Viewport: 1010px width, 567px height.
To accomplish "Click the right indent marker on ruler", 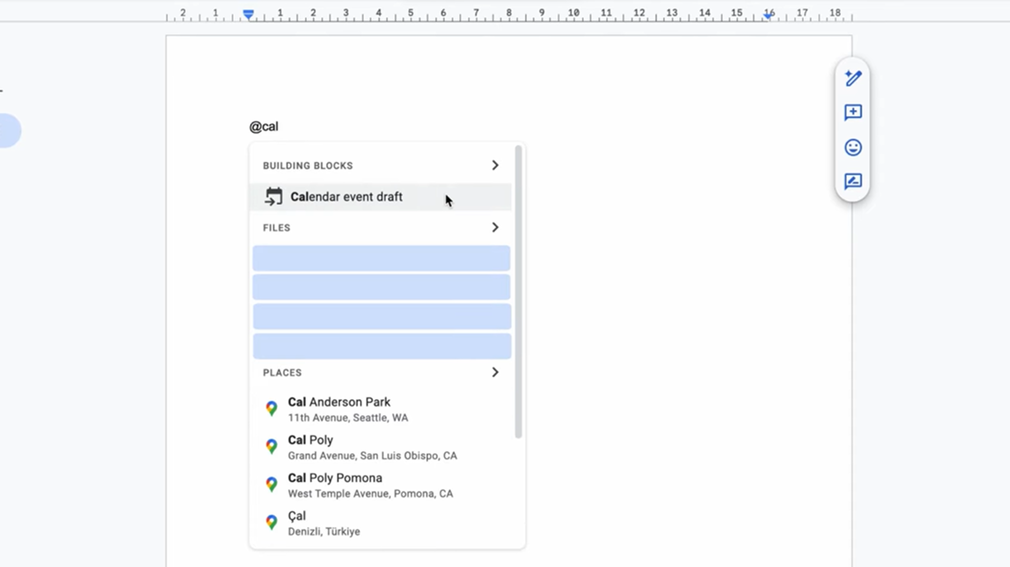I will 768,15.
